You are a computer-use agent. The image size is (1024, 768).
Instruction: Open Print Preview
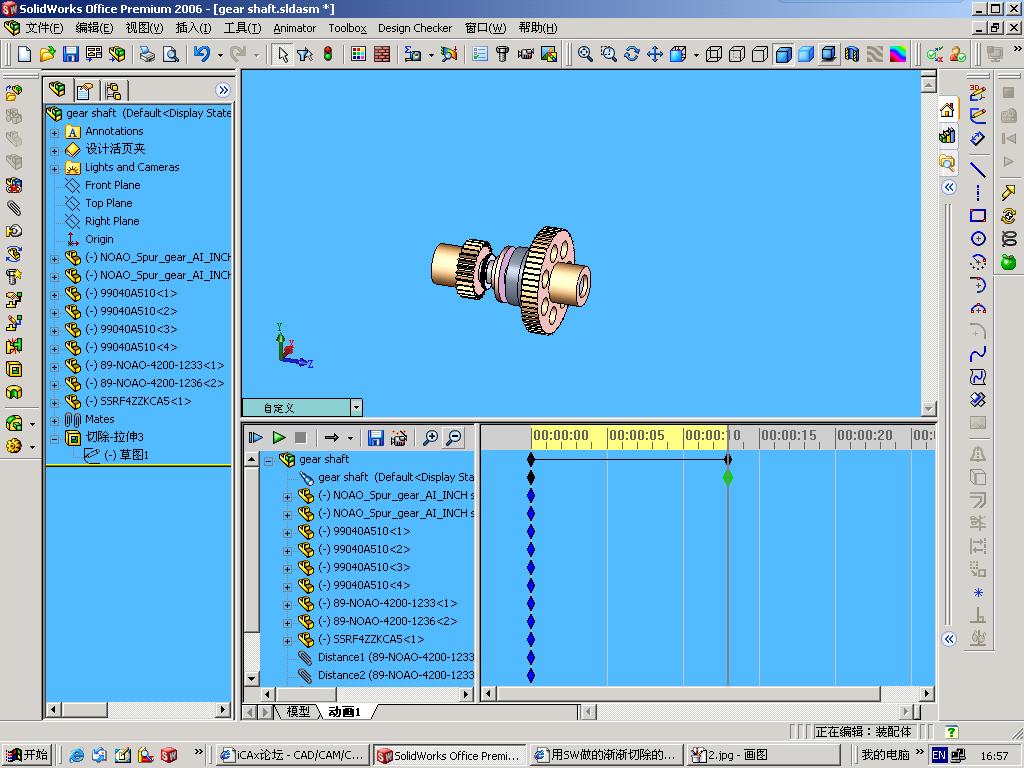[x=170, y=54]
